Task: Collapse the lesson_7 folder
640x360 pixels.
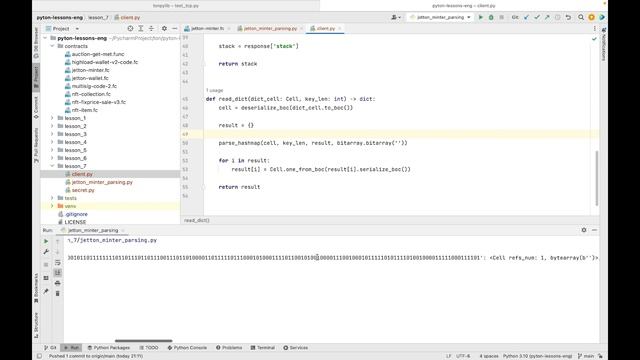Action: click(x=52, y=166)
